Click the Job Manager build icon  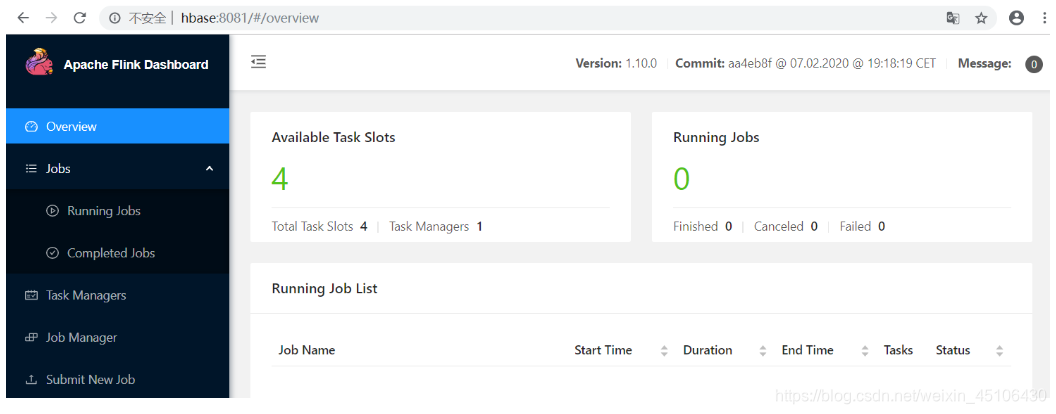[31, 337]
